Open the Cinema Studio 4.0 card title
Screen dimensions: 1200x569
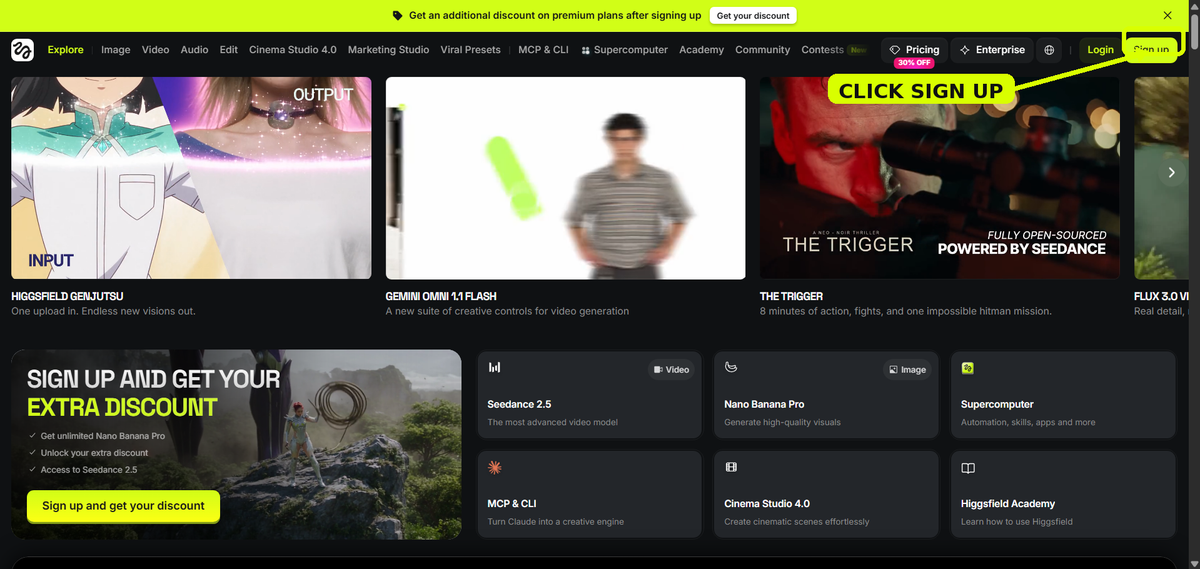(768, 504)
